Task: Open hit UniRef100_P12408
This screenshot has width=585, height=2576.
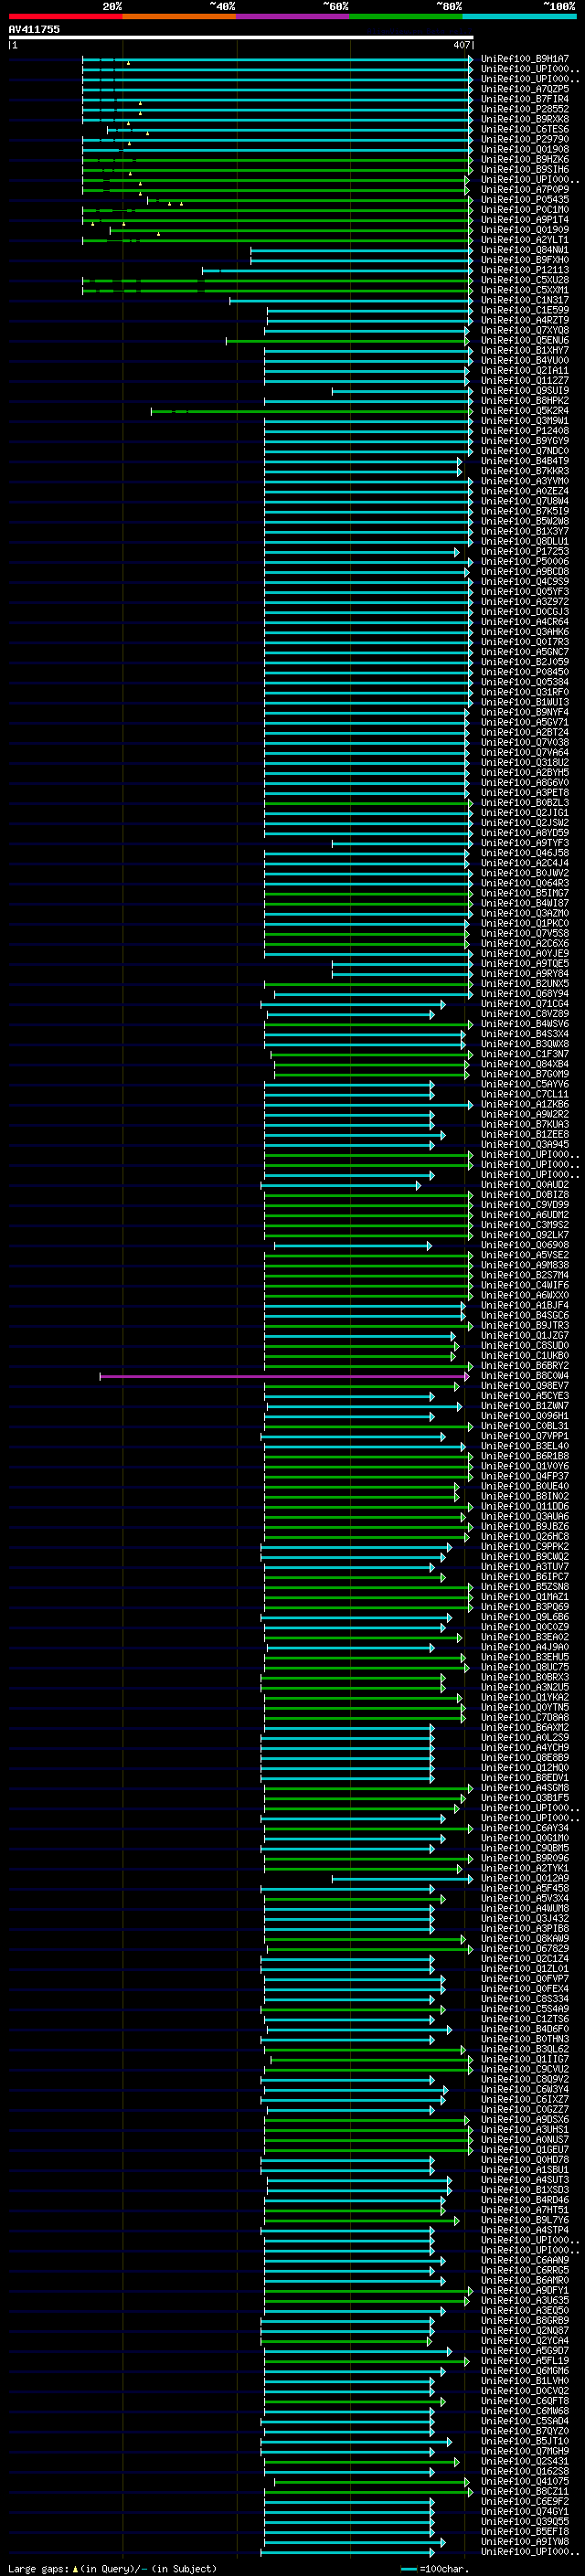Action: point(525,431)
